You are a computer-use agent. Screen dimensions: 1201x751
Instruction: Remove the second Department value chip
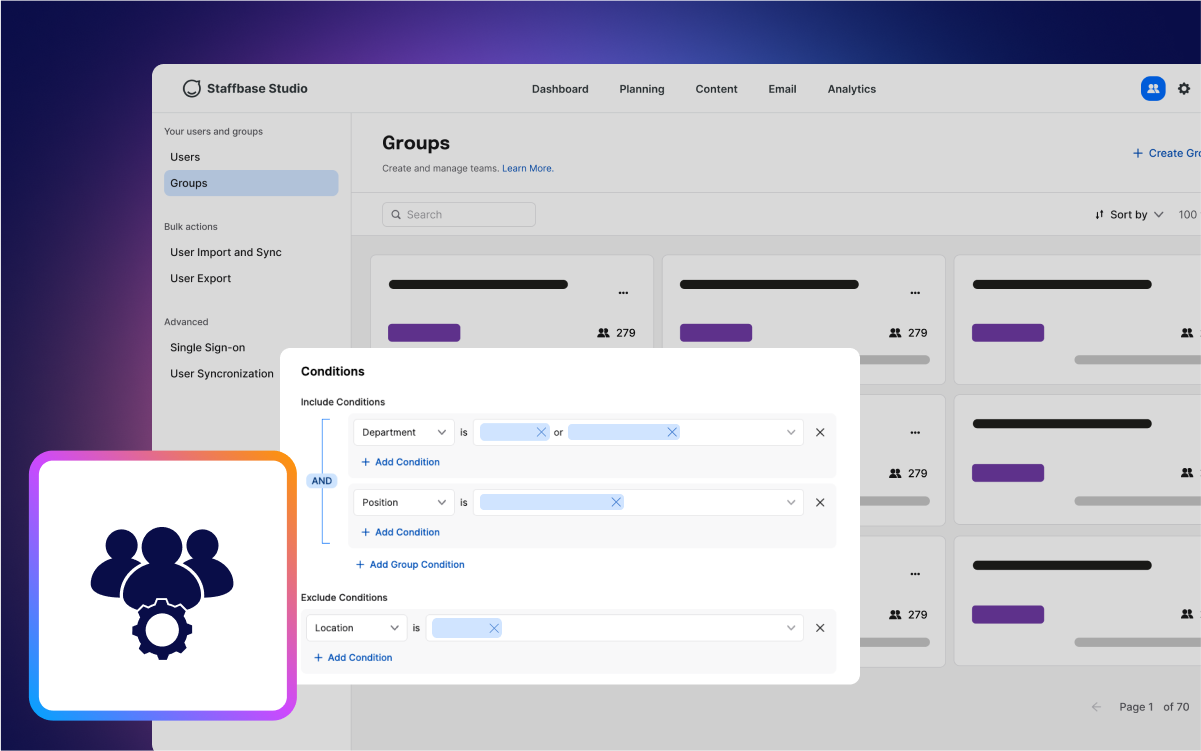672,432
